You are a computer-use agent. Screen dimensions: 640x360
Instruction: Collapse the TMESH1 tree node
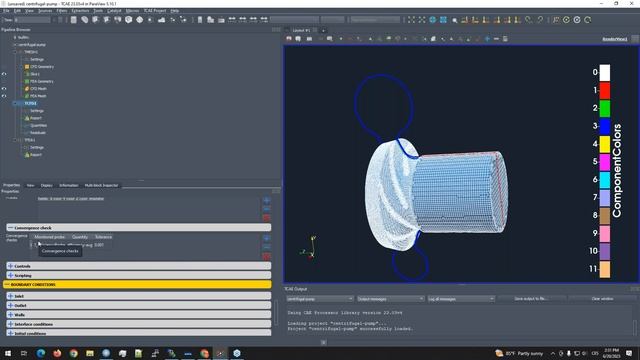pyautogui.click(x=15, y=52)
